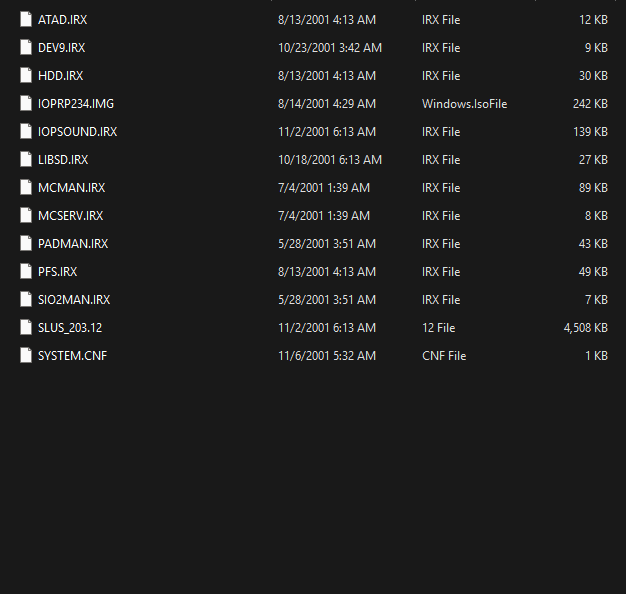This screenshot has height=594, width=626.
Task: Select the ATAD.IRX file name
Action: (62, 20)
